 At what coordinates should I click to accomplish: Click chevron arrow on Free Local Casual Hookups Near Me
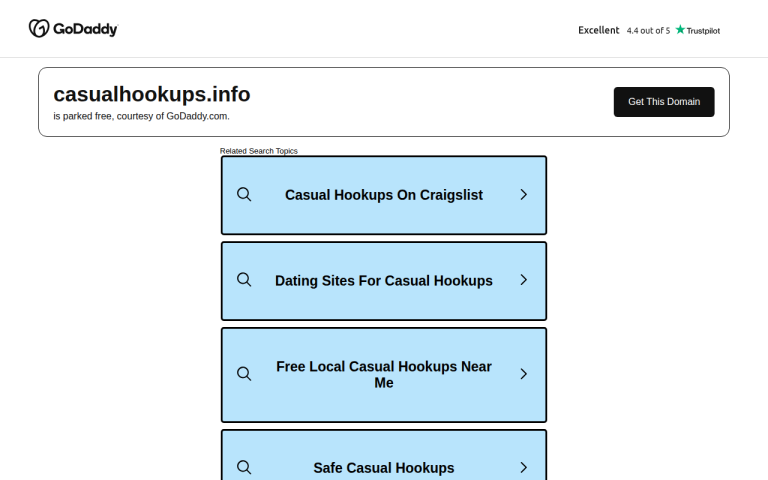tap(524, 374)
